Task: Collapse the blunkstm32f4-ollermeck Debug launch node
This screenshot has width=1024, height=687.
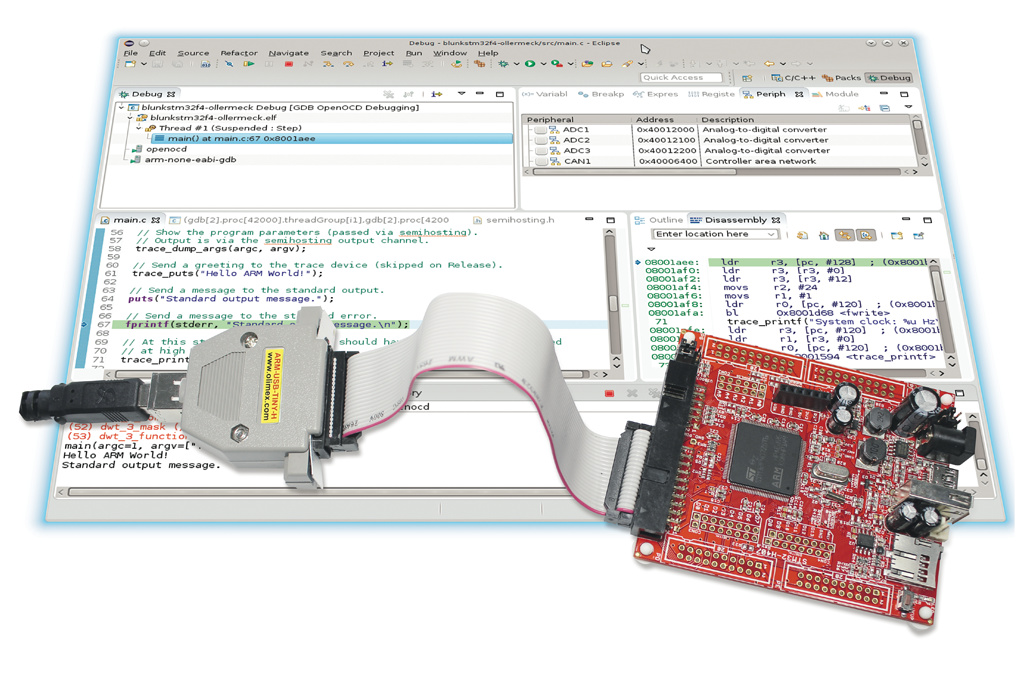Action: pos(121,107)
